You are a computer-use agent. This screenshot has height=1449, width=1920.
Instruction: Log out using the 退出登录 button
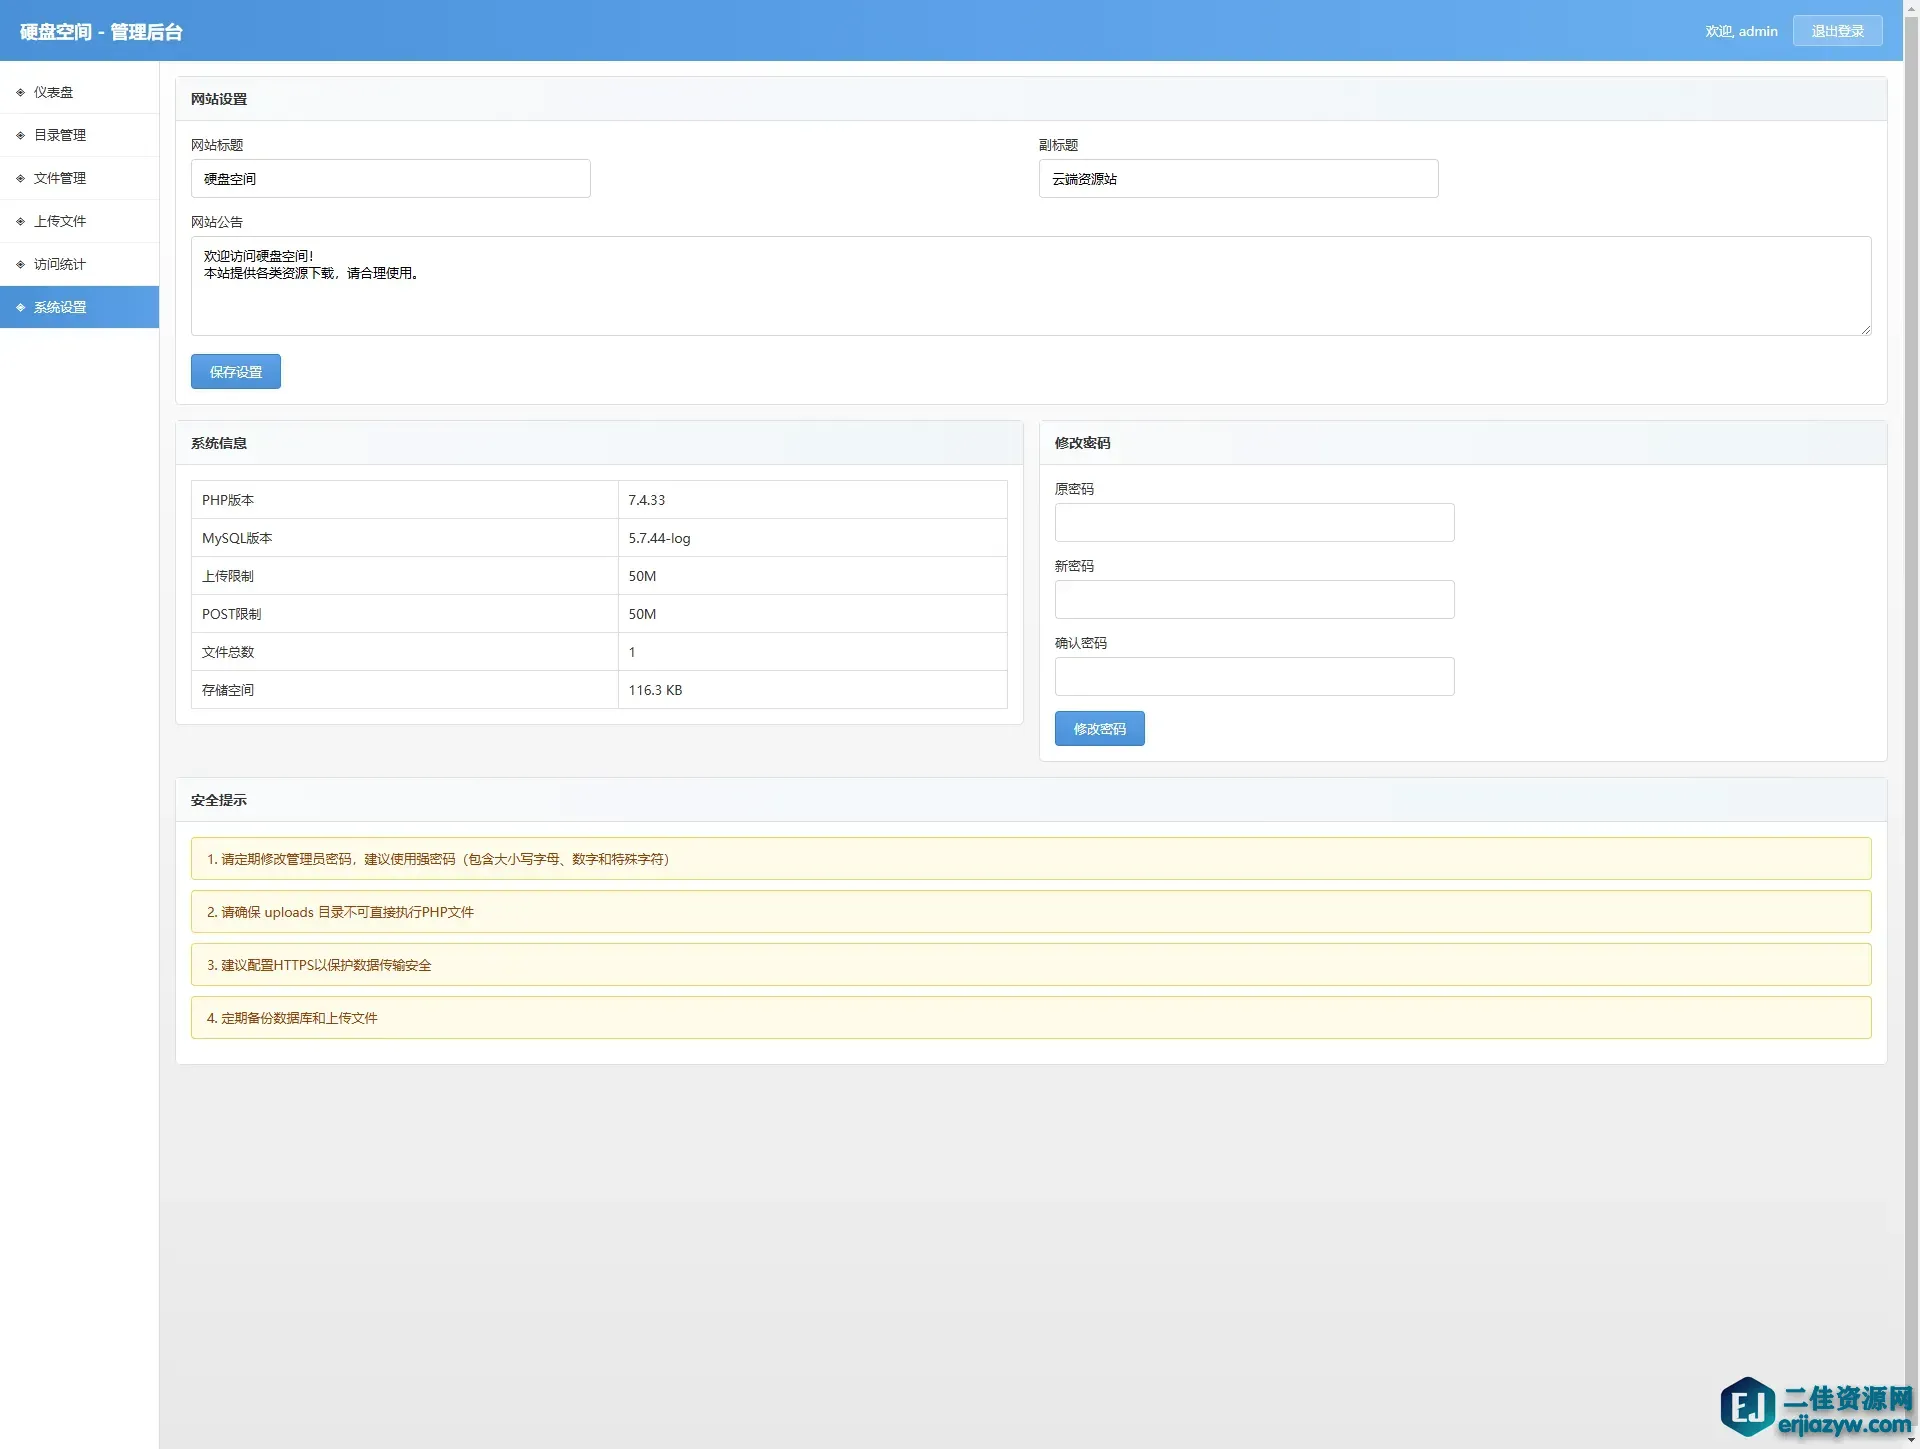(x=1837, y=31)
